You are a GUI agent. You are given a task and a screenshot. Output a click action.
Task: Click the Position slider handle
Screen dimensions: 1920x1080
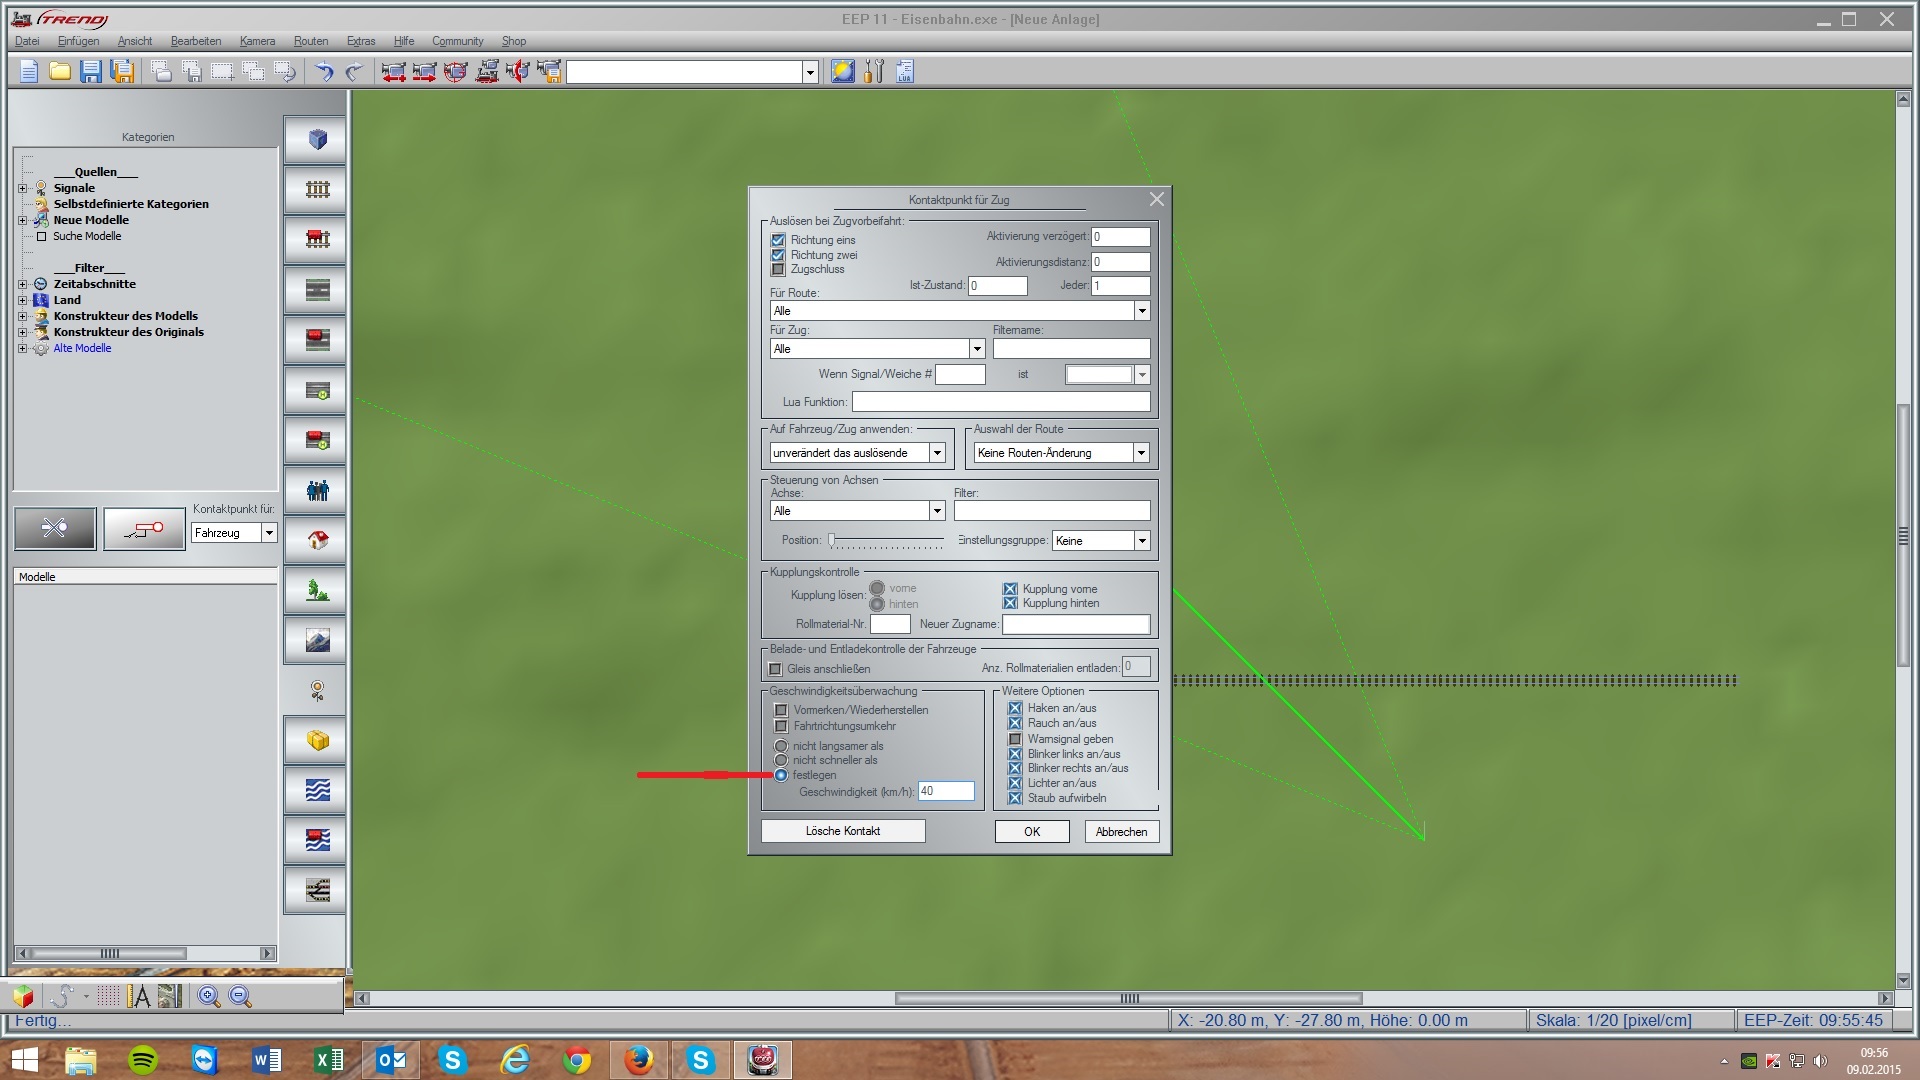[831, 541]
